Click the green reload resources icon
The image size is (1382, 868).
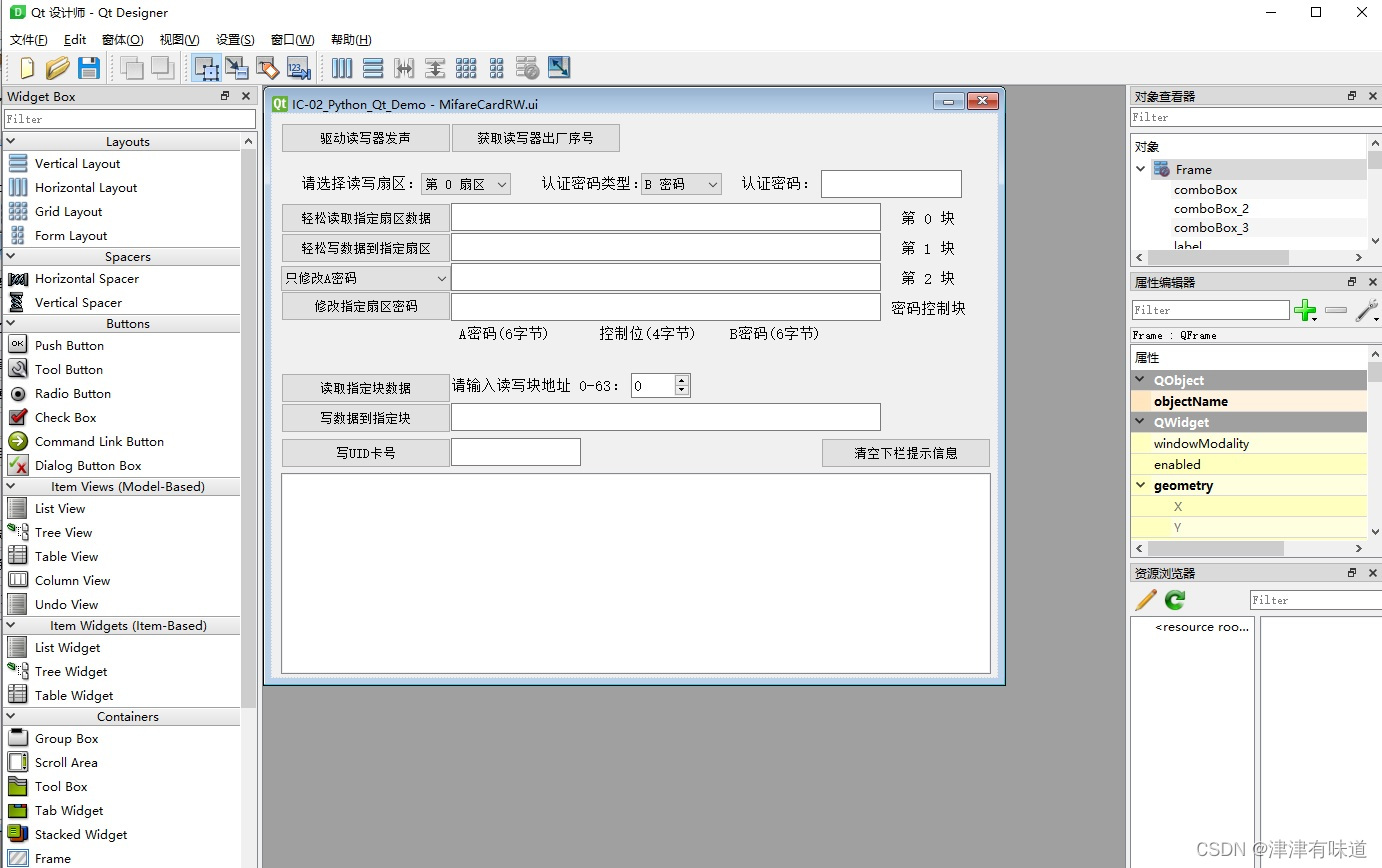pos(1175,600)
